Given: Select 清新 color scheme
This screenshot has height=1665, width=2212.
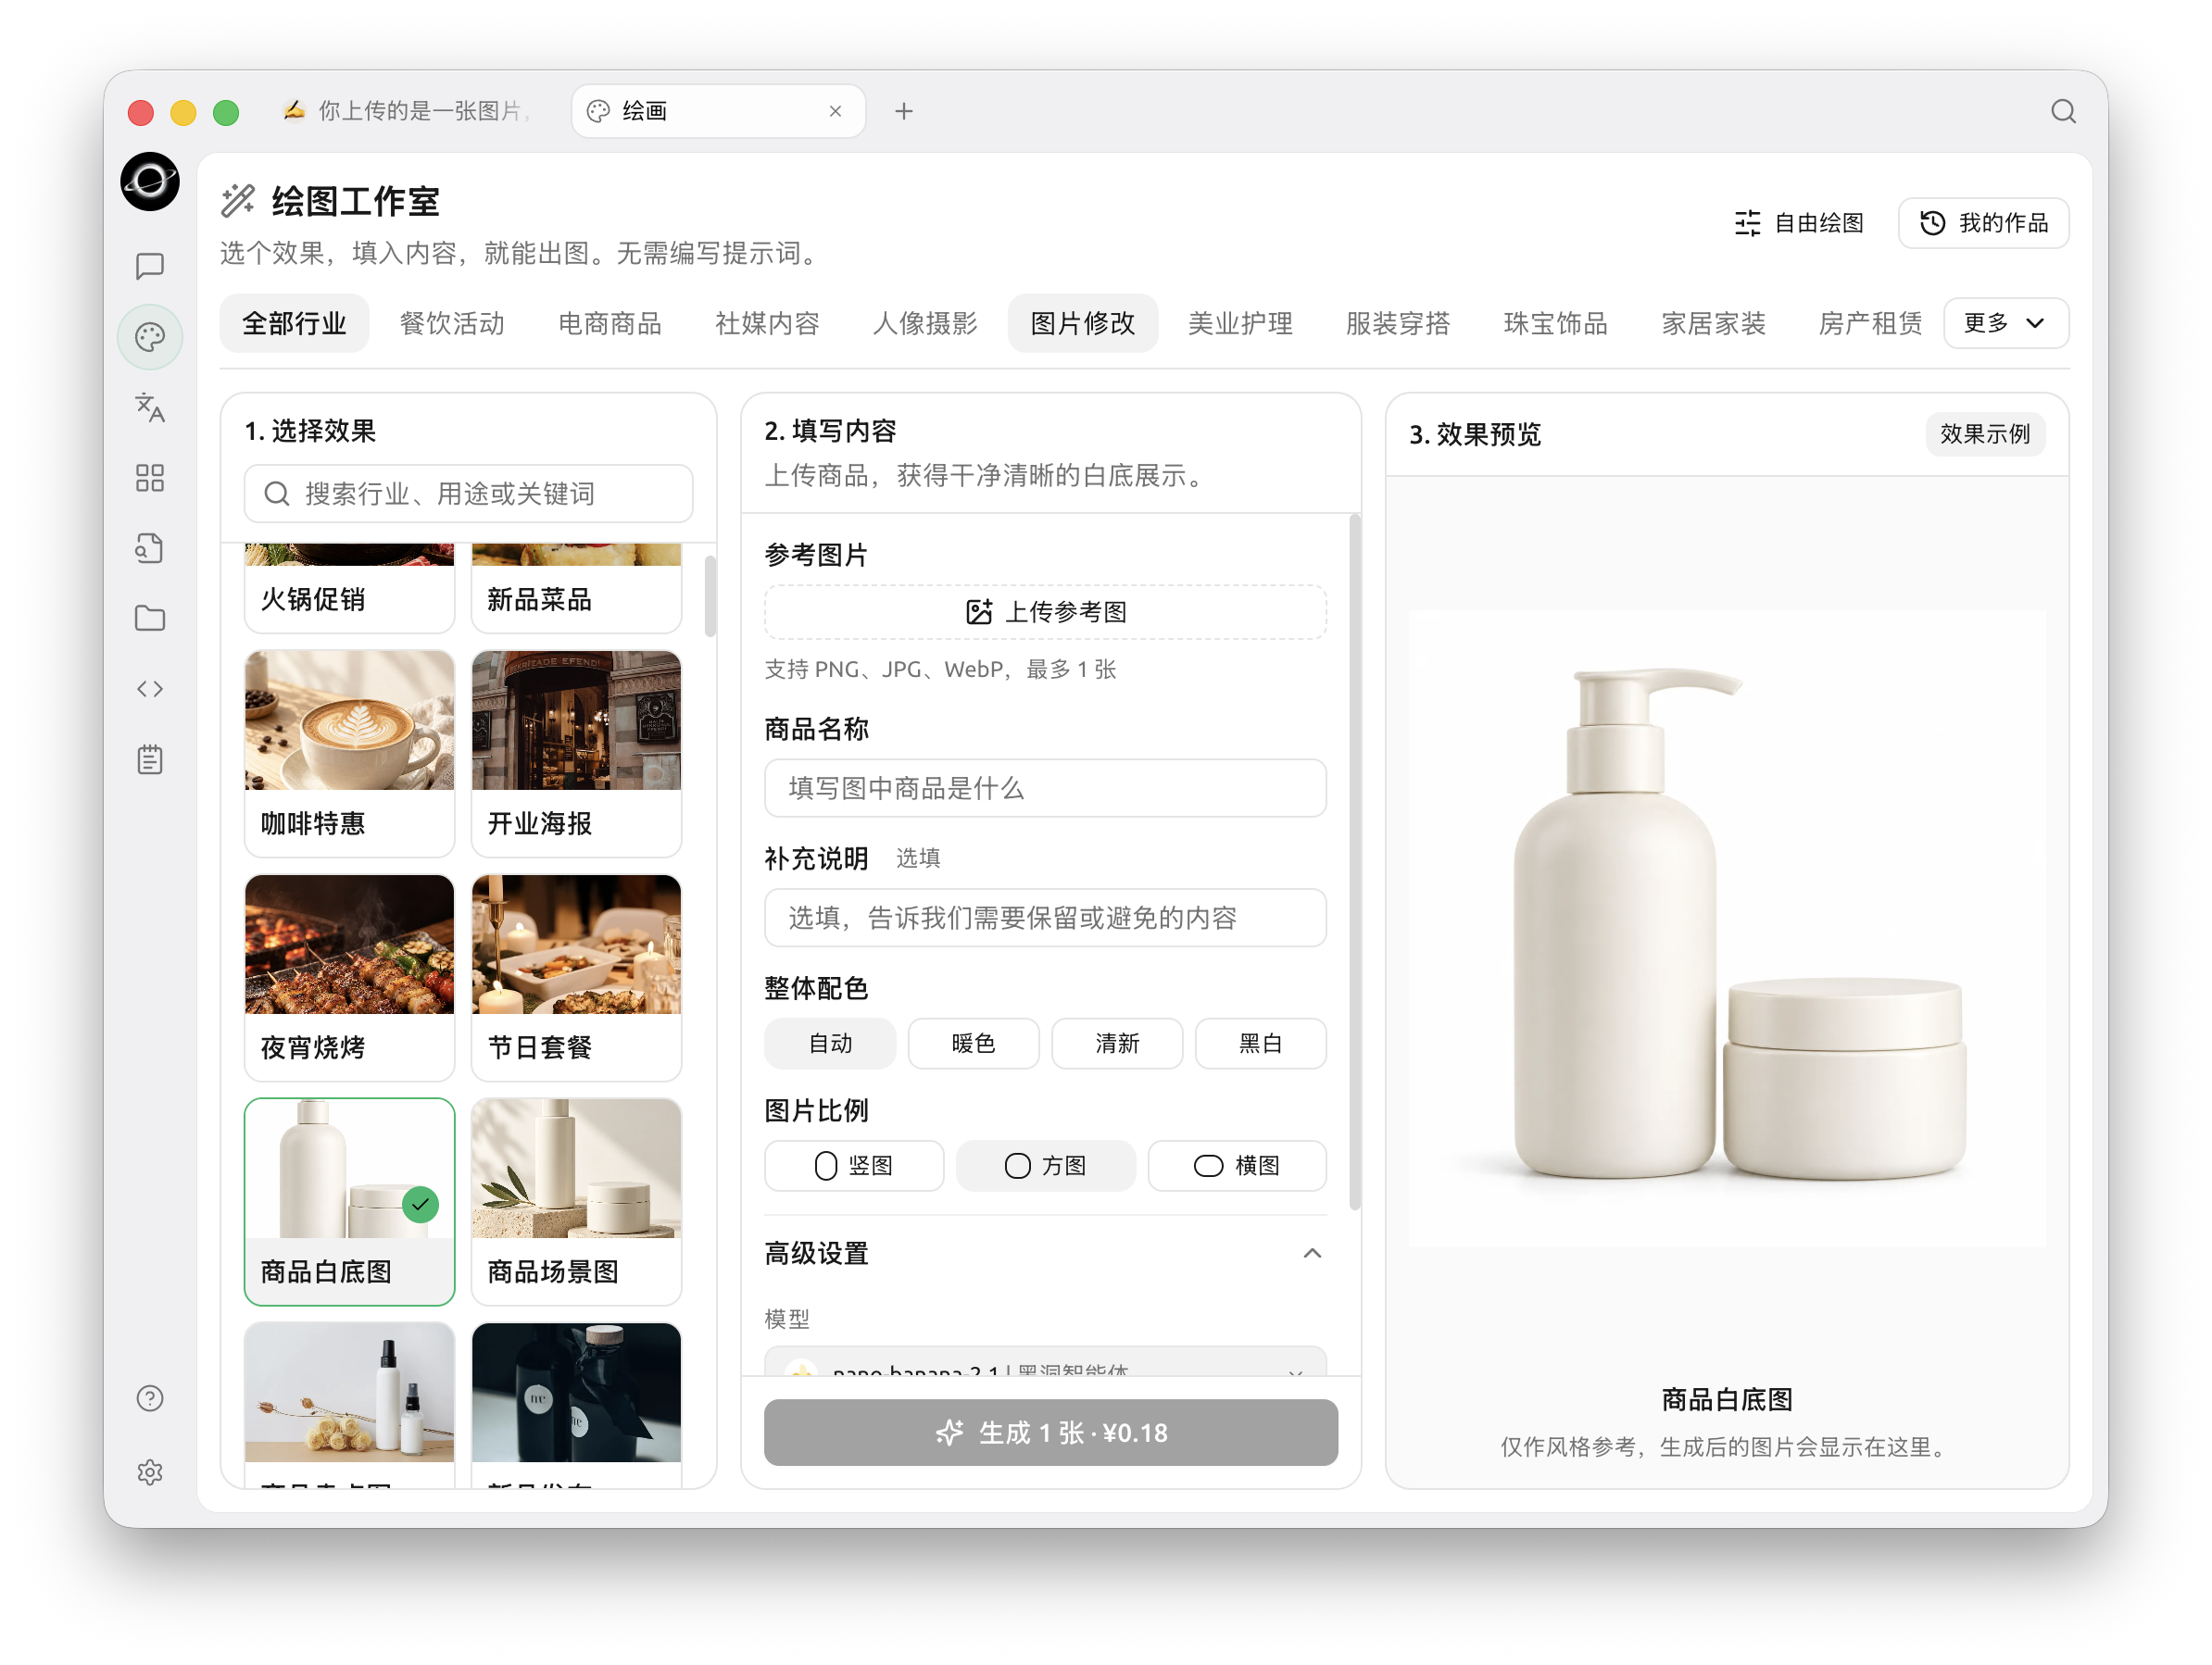Looking at the screenshot, I should (x=1117, y=1043).
